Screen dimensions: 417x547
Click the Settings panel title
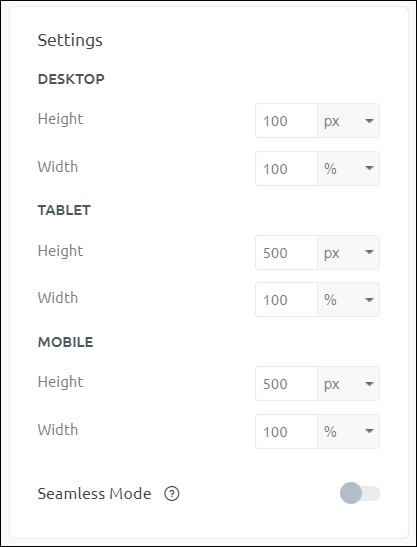coord(70,40)
